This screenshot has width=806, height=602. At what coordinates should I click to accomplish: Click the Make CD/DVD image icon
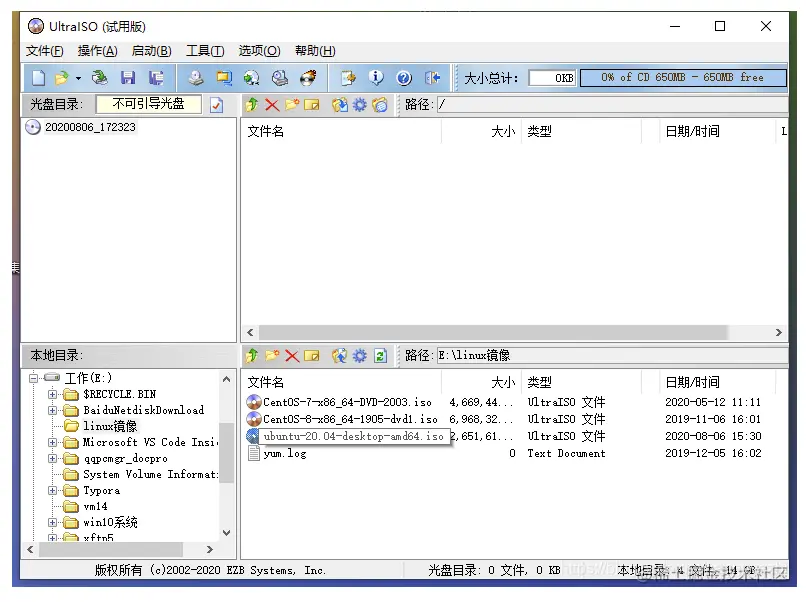(x=195, y=78)
